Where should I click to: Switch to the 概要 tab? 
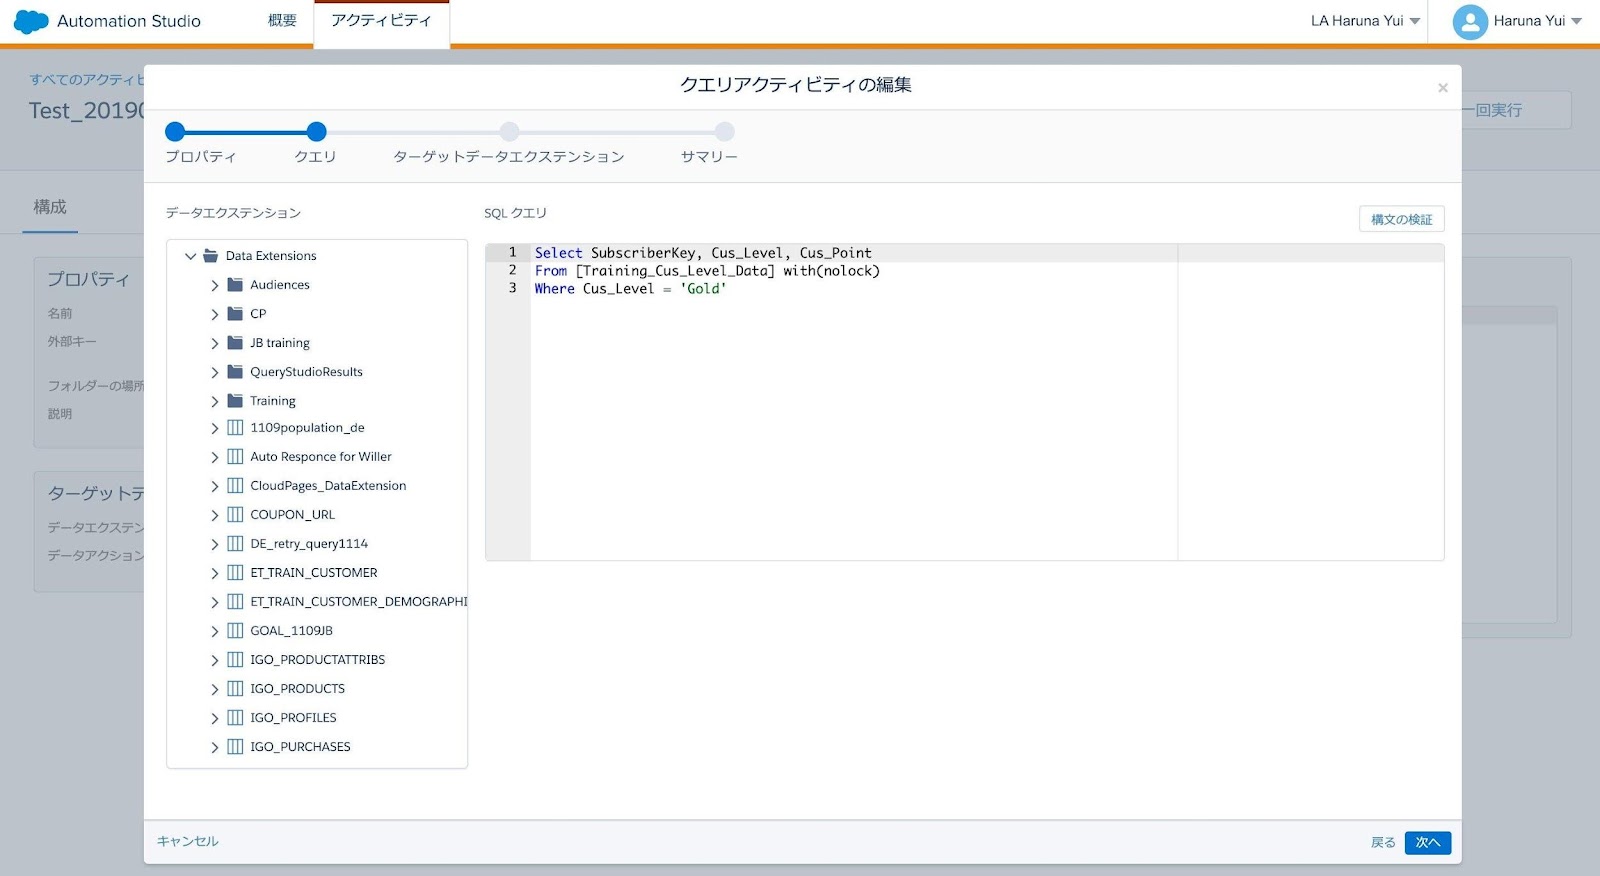tap(282, 21)
